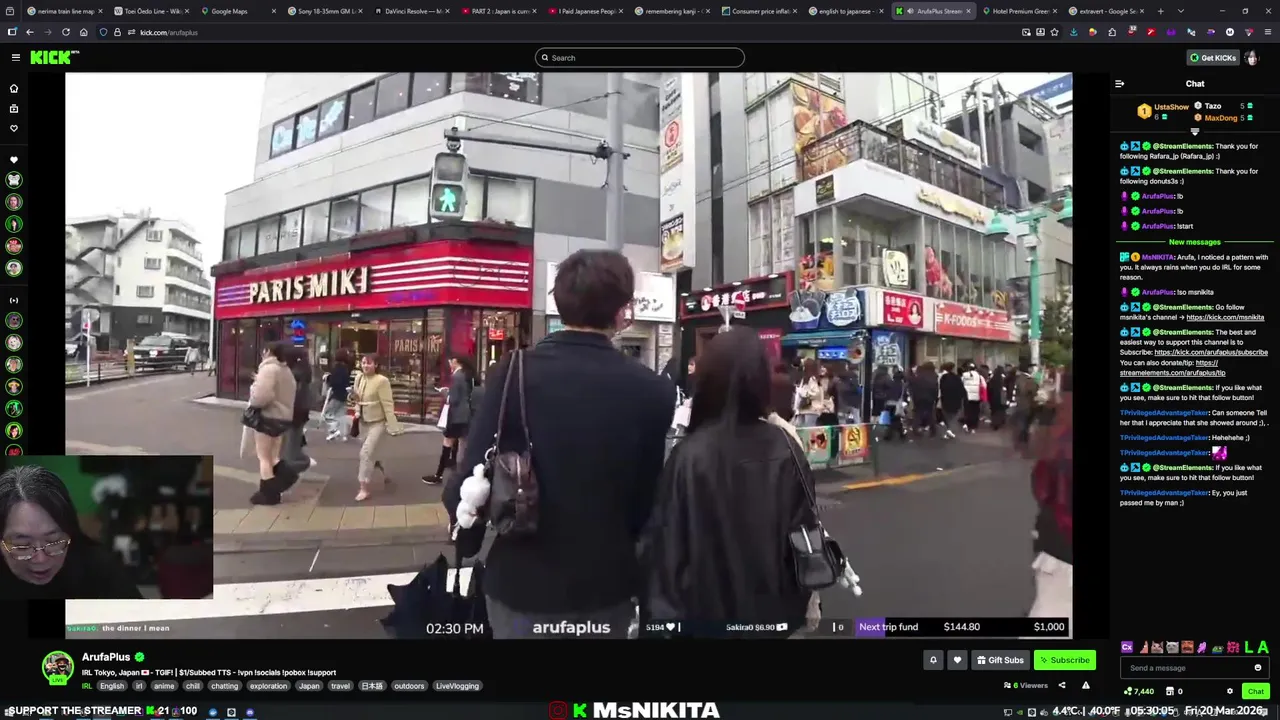This screenshot has height=720, width=1280.
Task: Click the Kick search field
Action: point(640,57)
